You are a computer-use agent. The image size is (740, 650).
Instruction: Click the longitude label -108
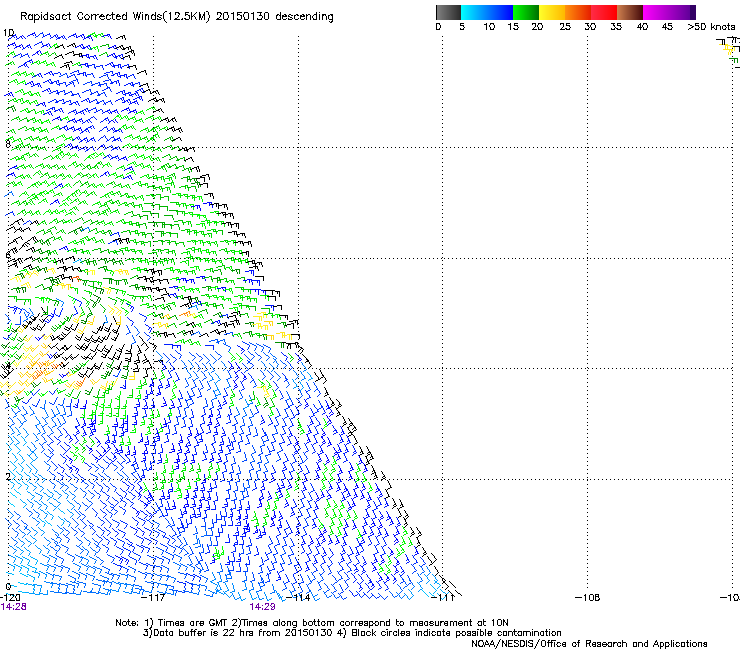pyautogui.click(x=588, y=598)
